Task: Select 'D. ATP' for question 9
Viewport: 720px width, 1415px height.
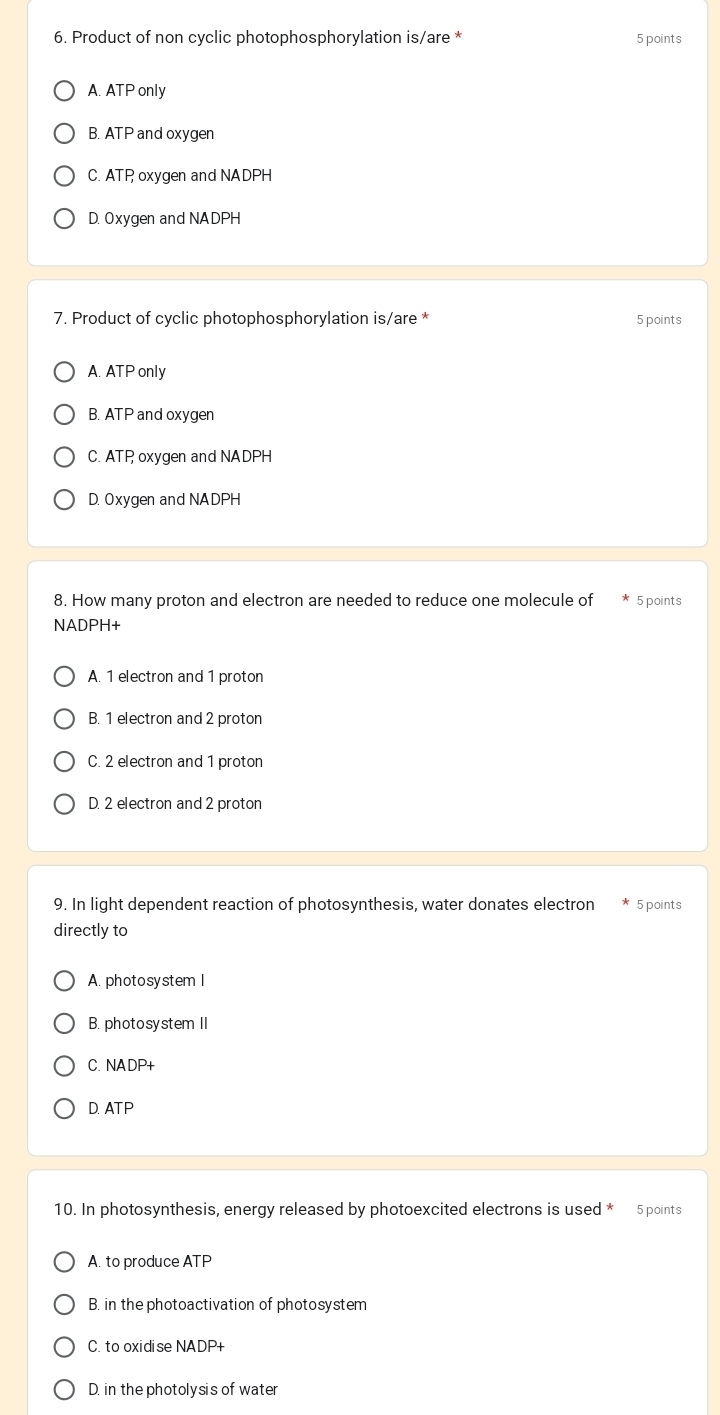Action: tap(64, 1109)
